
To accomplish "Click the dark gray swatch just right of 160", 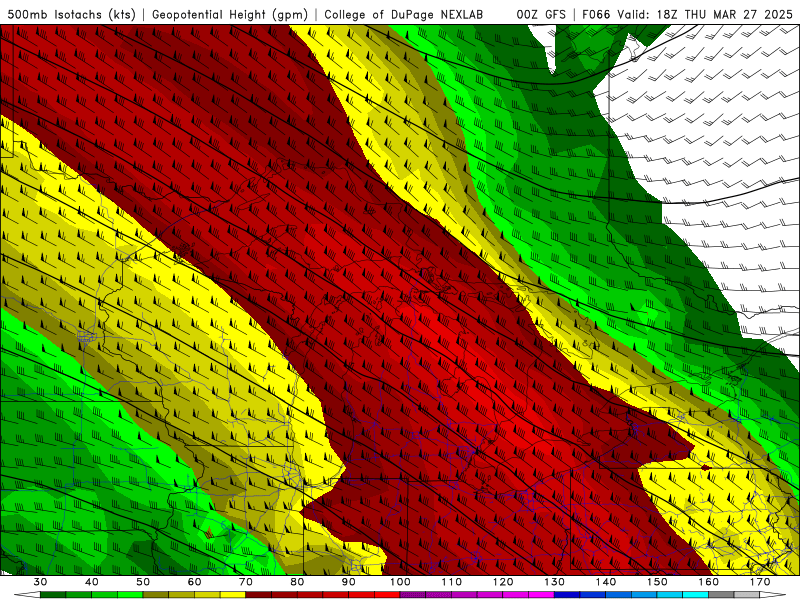I will 721,595.
